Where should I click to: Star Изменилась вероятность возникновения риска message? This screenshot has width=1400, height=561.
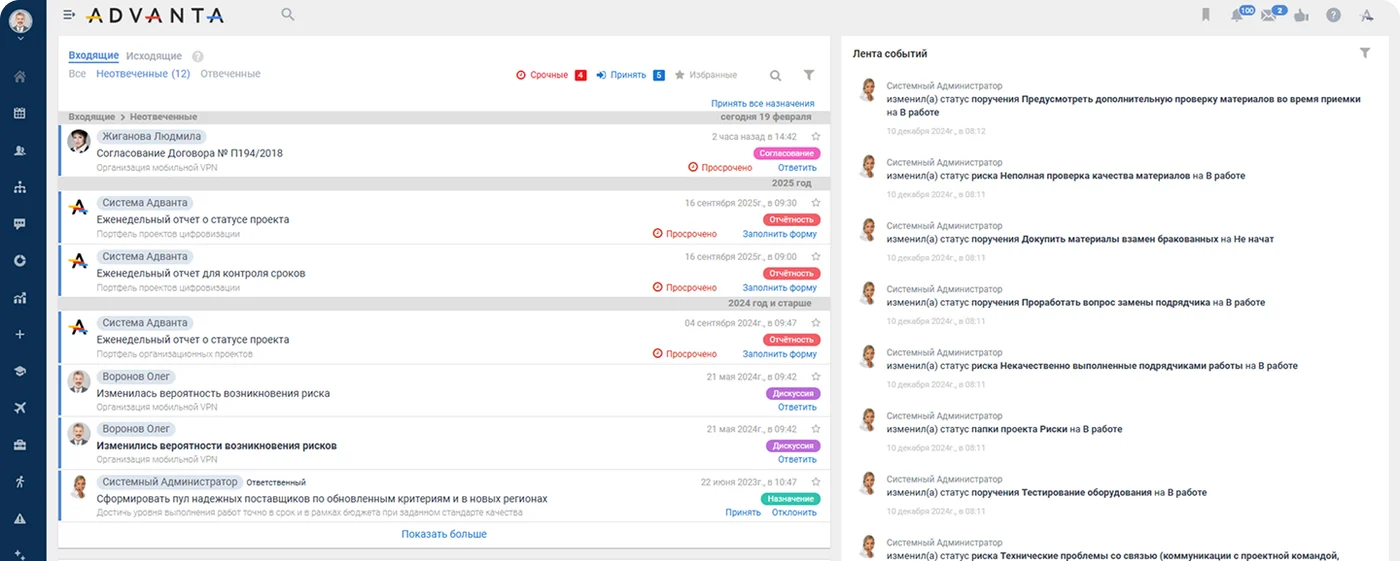point(816,377)
